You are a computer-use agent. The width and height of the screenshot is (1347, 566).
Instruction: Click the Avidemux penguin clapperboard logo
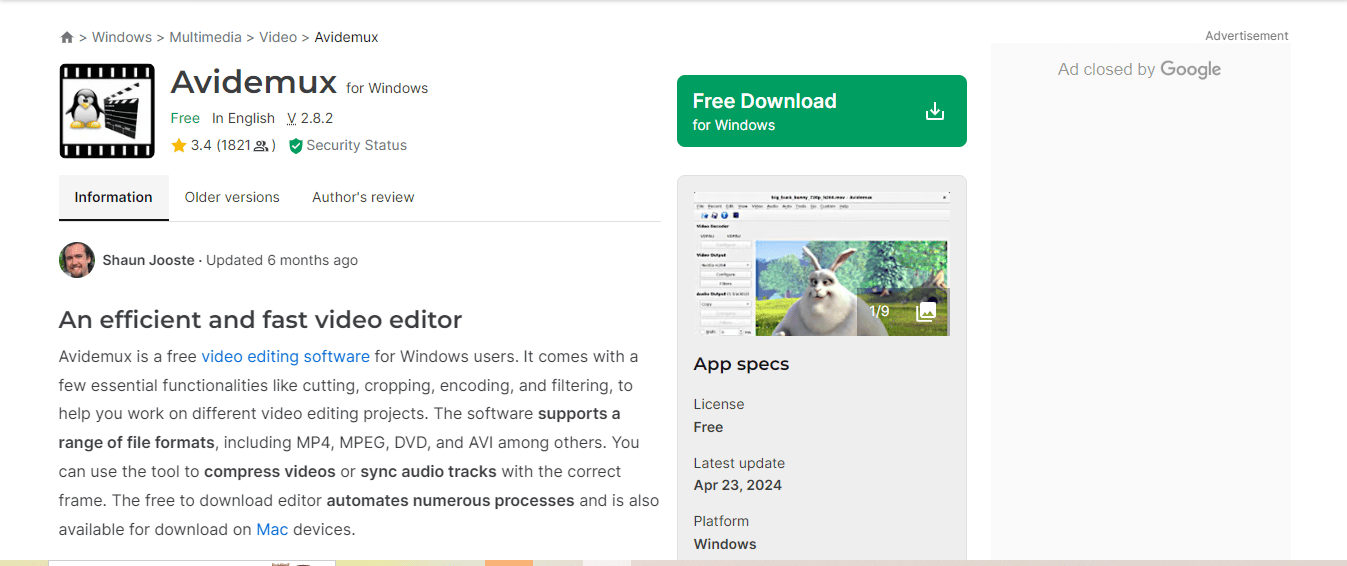coord(107,111)
